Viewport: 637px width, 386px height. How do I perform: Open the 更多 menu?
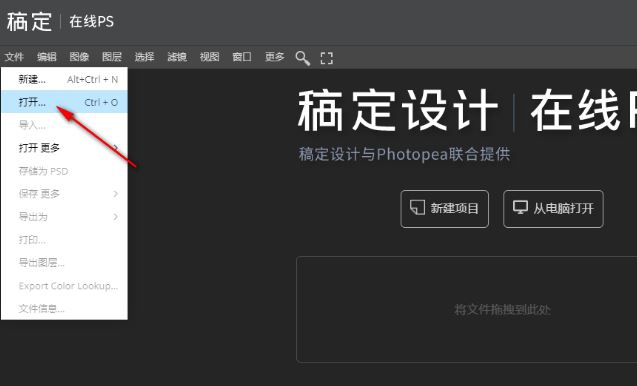[274, 57]
